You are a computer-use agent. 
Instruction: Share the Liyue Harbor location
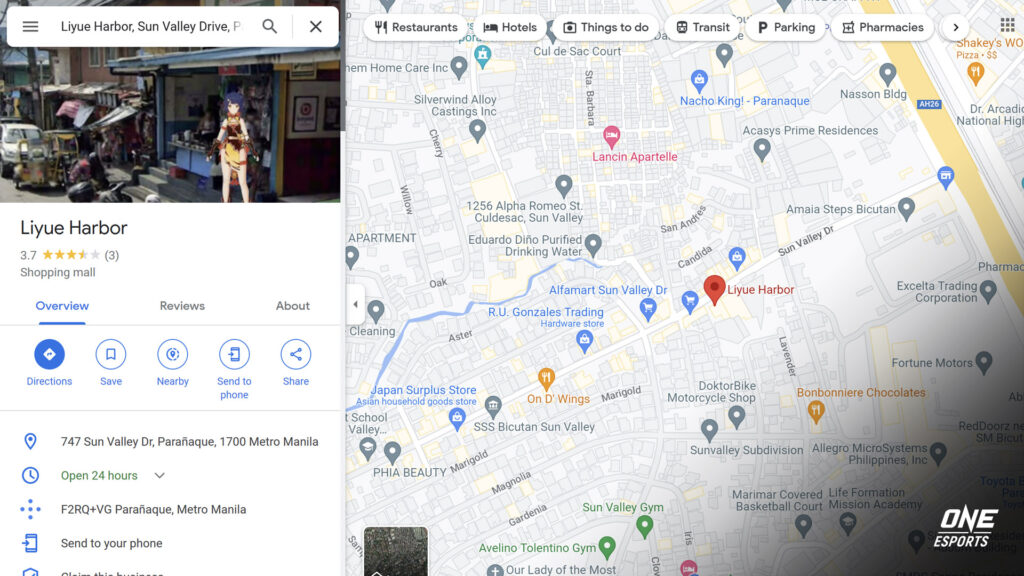[x=296, y=354]
